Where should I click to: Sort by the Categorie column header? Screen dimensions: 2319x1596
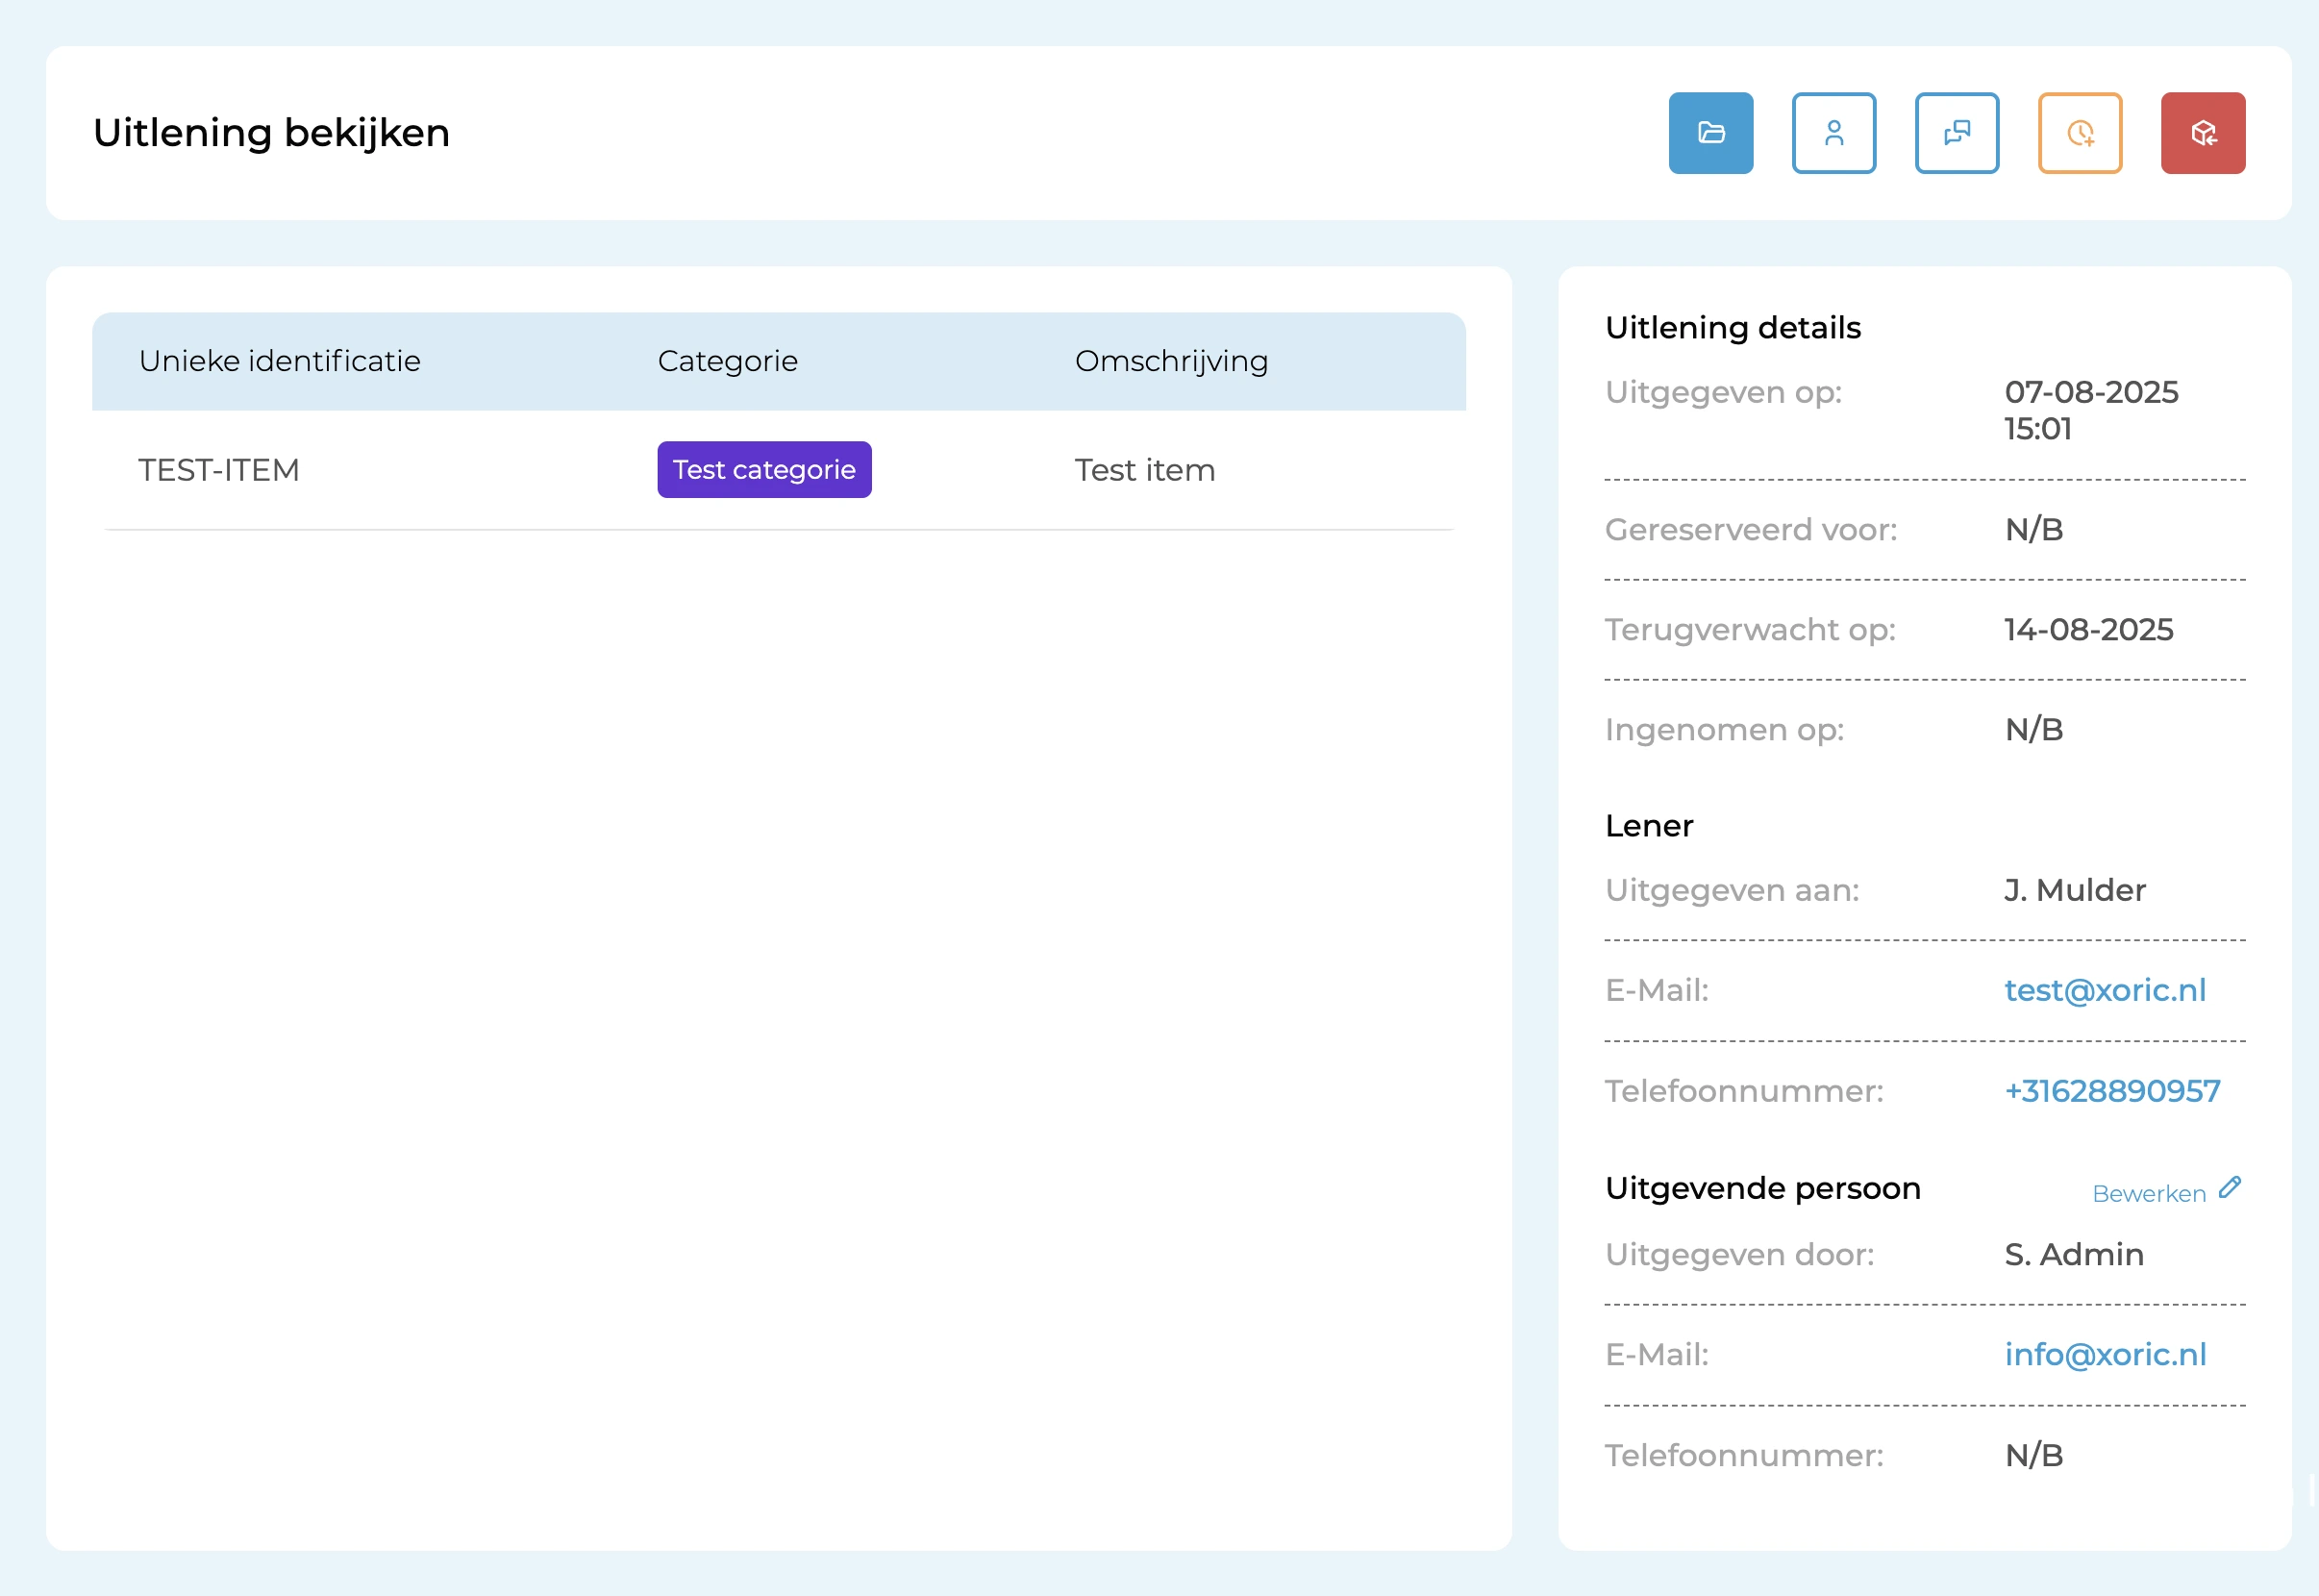click(727, 361)
